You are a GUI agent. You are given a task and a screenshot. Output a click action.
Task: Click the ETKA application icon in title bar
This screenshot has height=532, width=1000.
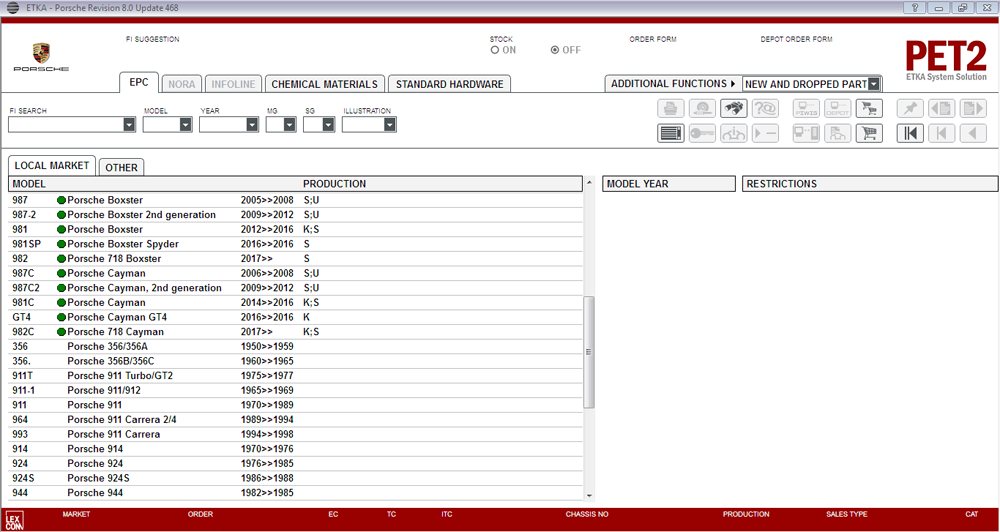13,8
